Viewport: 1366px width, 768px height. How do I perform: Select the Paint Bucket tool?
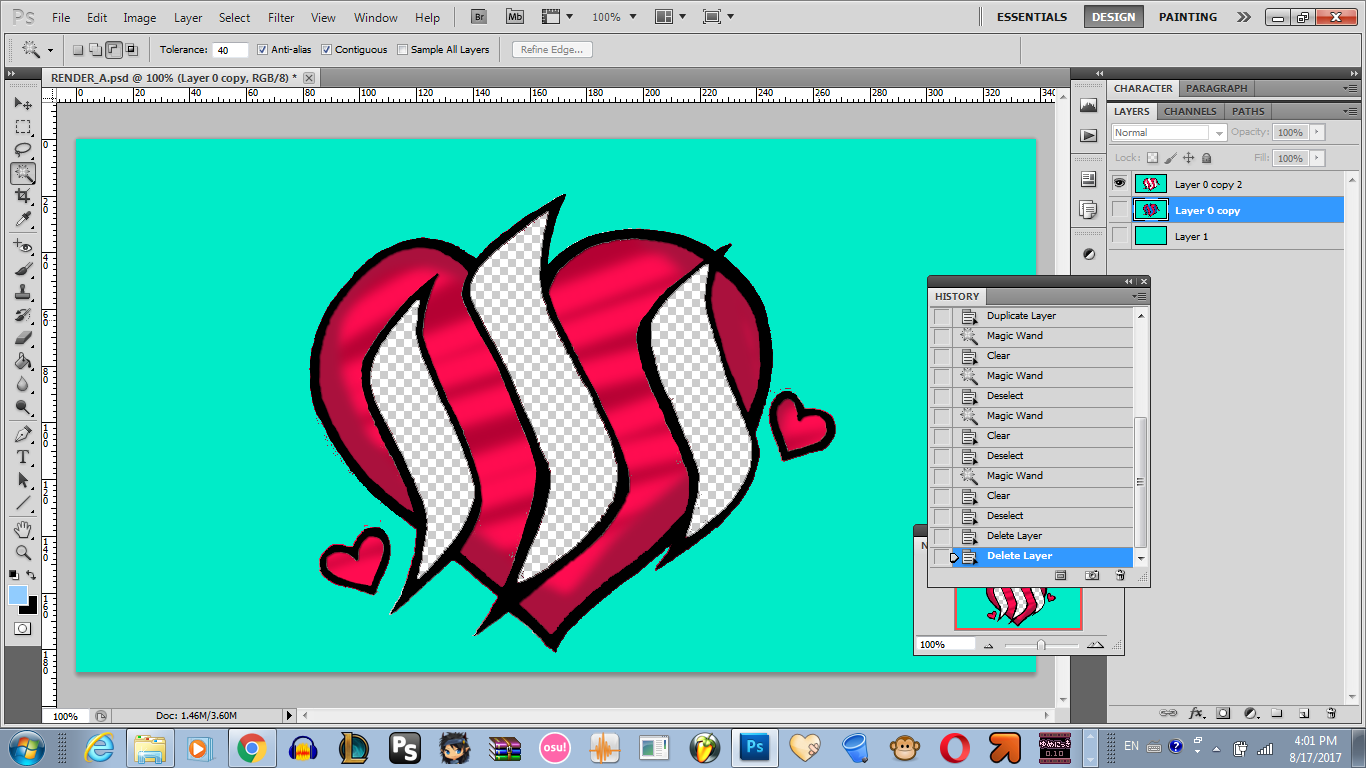(x=23, y=361)
